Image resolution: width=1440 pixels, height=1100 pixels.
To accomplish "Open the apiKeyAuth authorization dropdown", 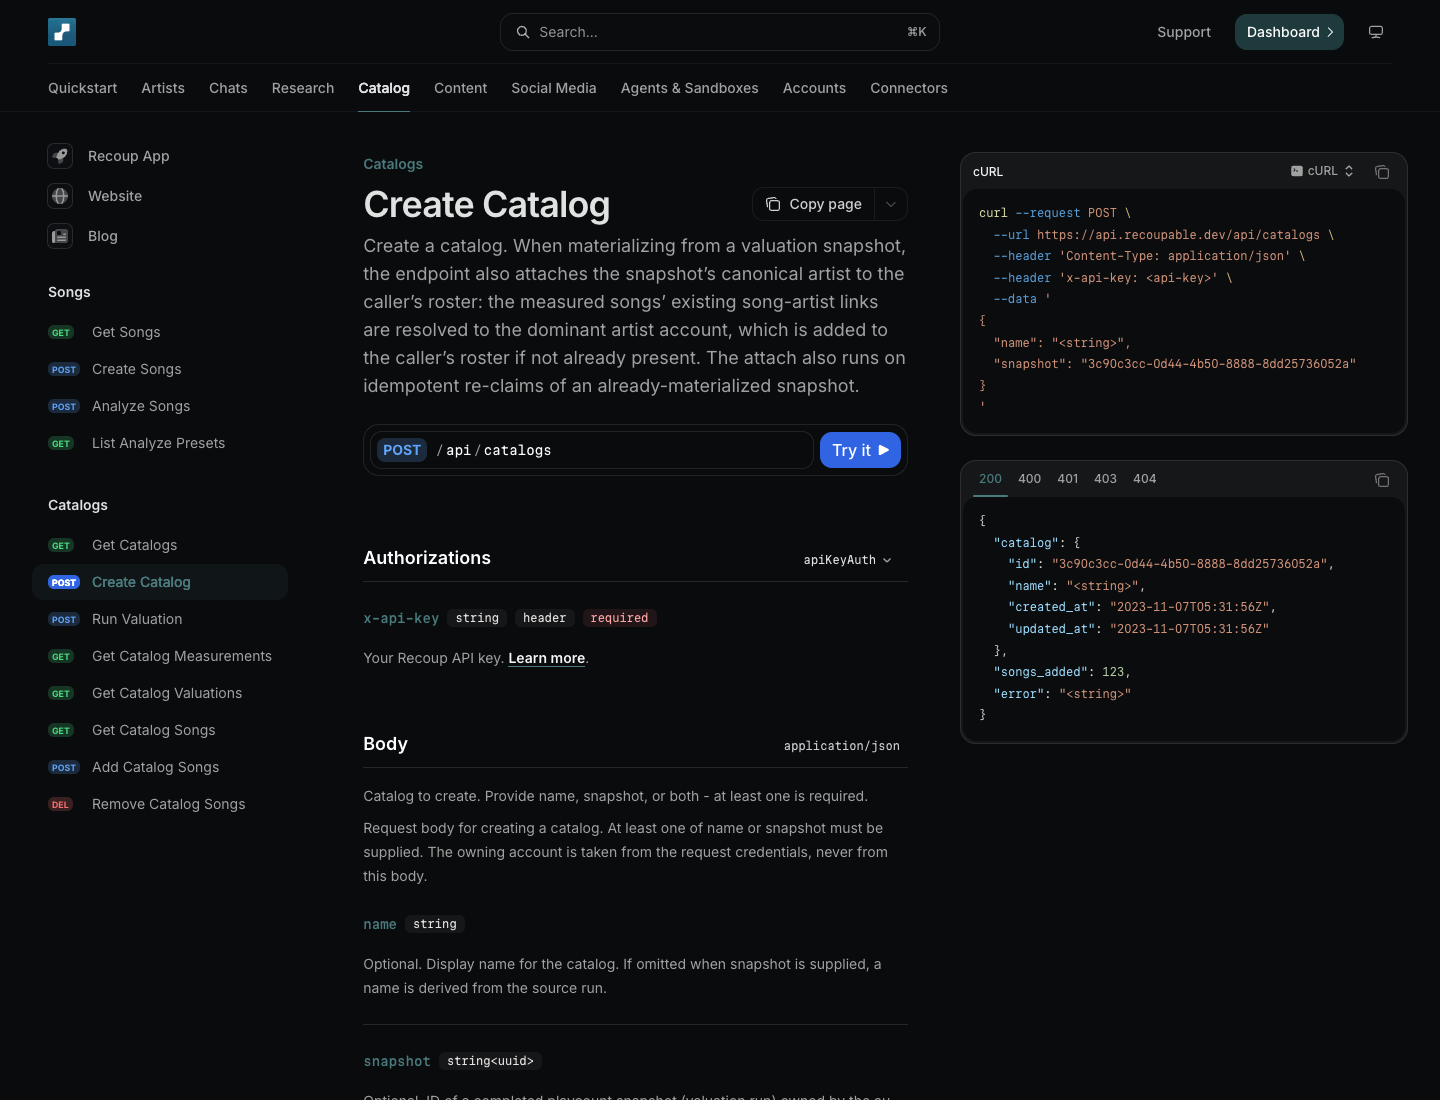I will (848, 560).
